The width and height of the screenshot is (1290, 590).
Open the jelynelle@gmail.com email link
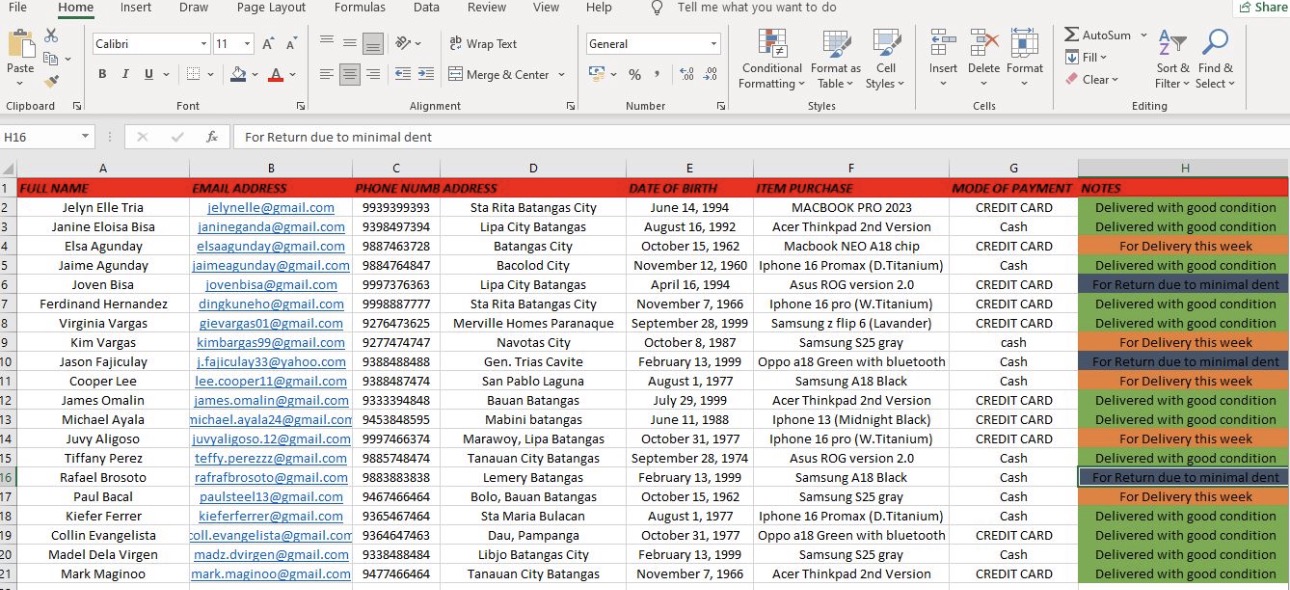point(271,208)
